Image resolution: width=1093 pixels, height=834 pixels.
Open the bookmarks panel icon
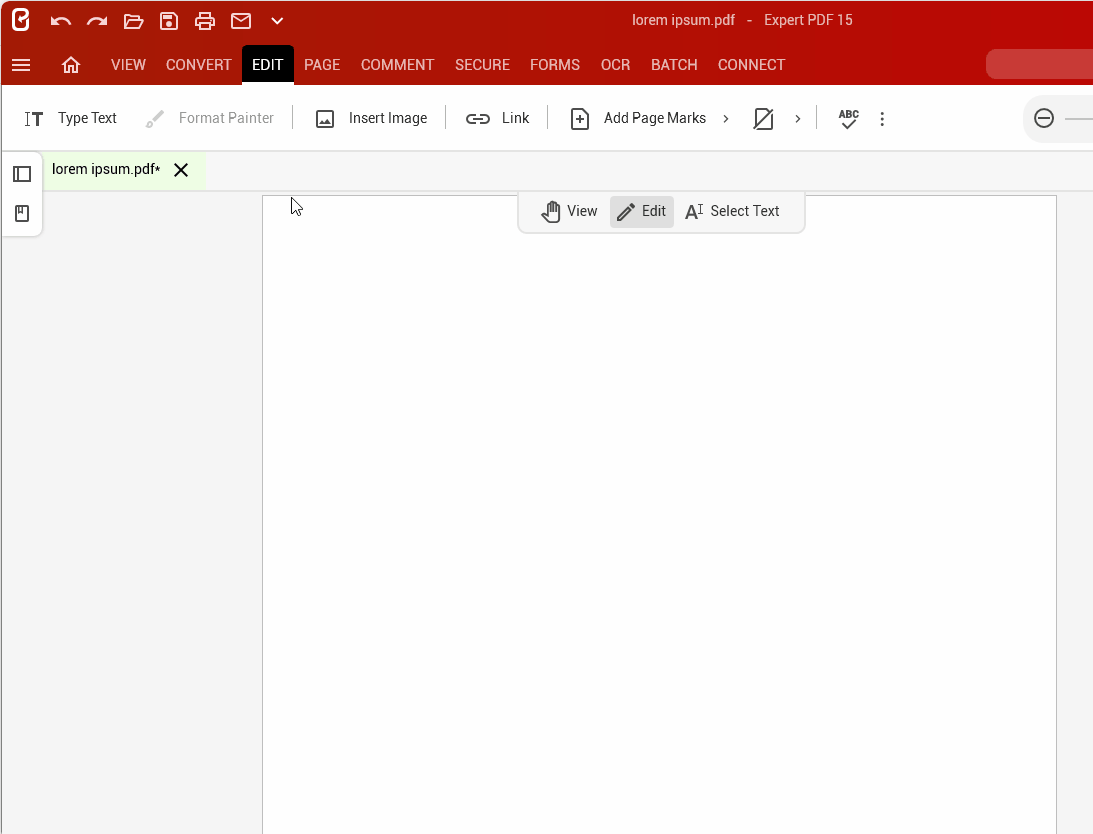pos(22,213)
